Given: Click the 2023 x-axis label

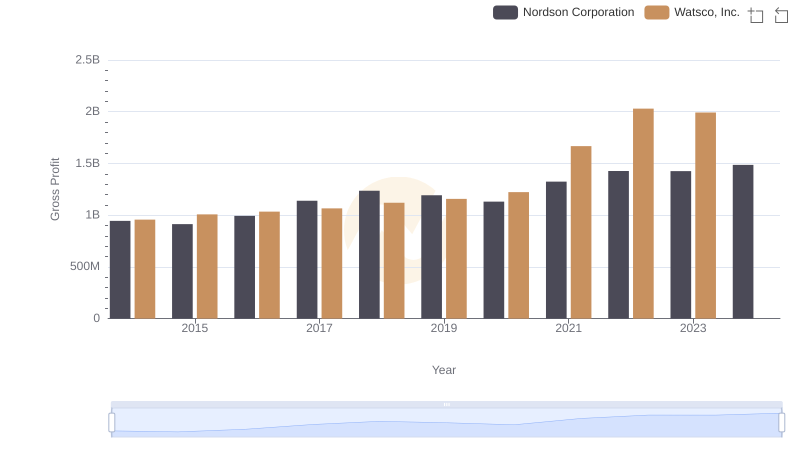Looking at the screenshot, I should 693,328.
